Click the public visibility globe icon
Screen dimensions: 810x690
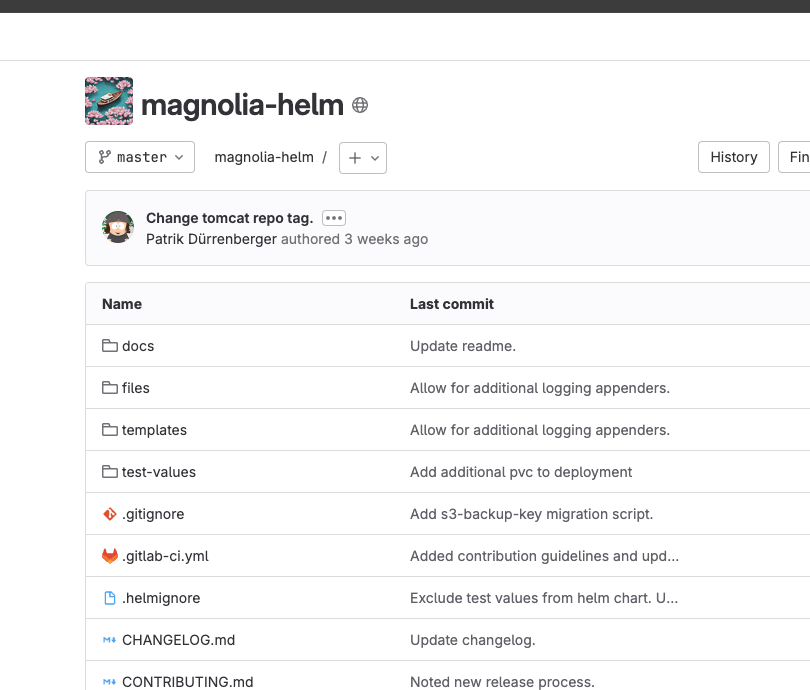tap(360, 105)
